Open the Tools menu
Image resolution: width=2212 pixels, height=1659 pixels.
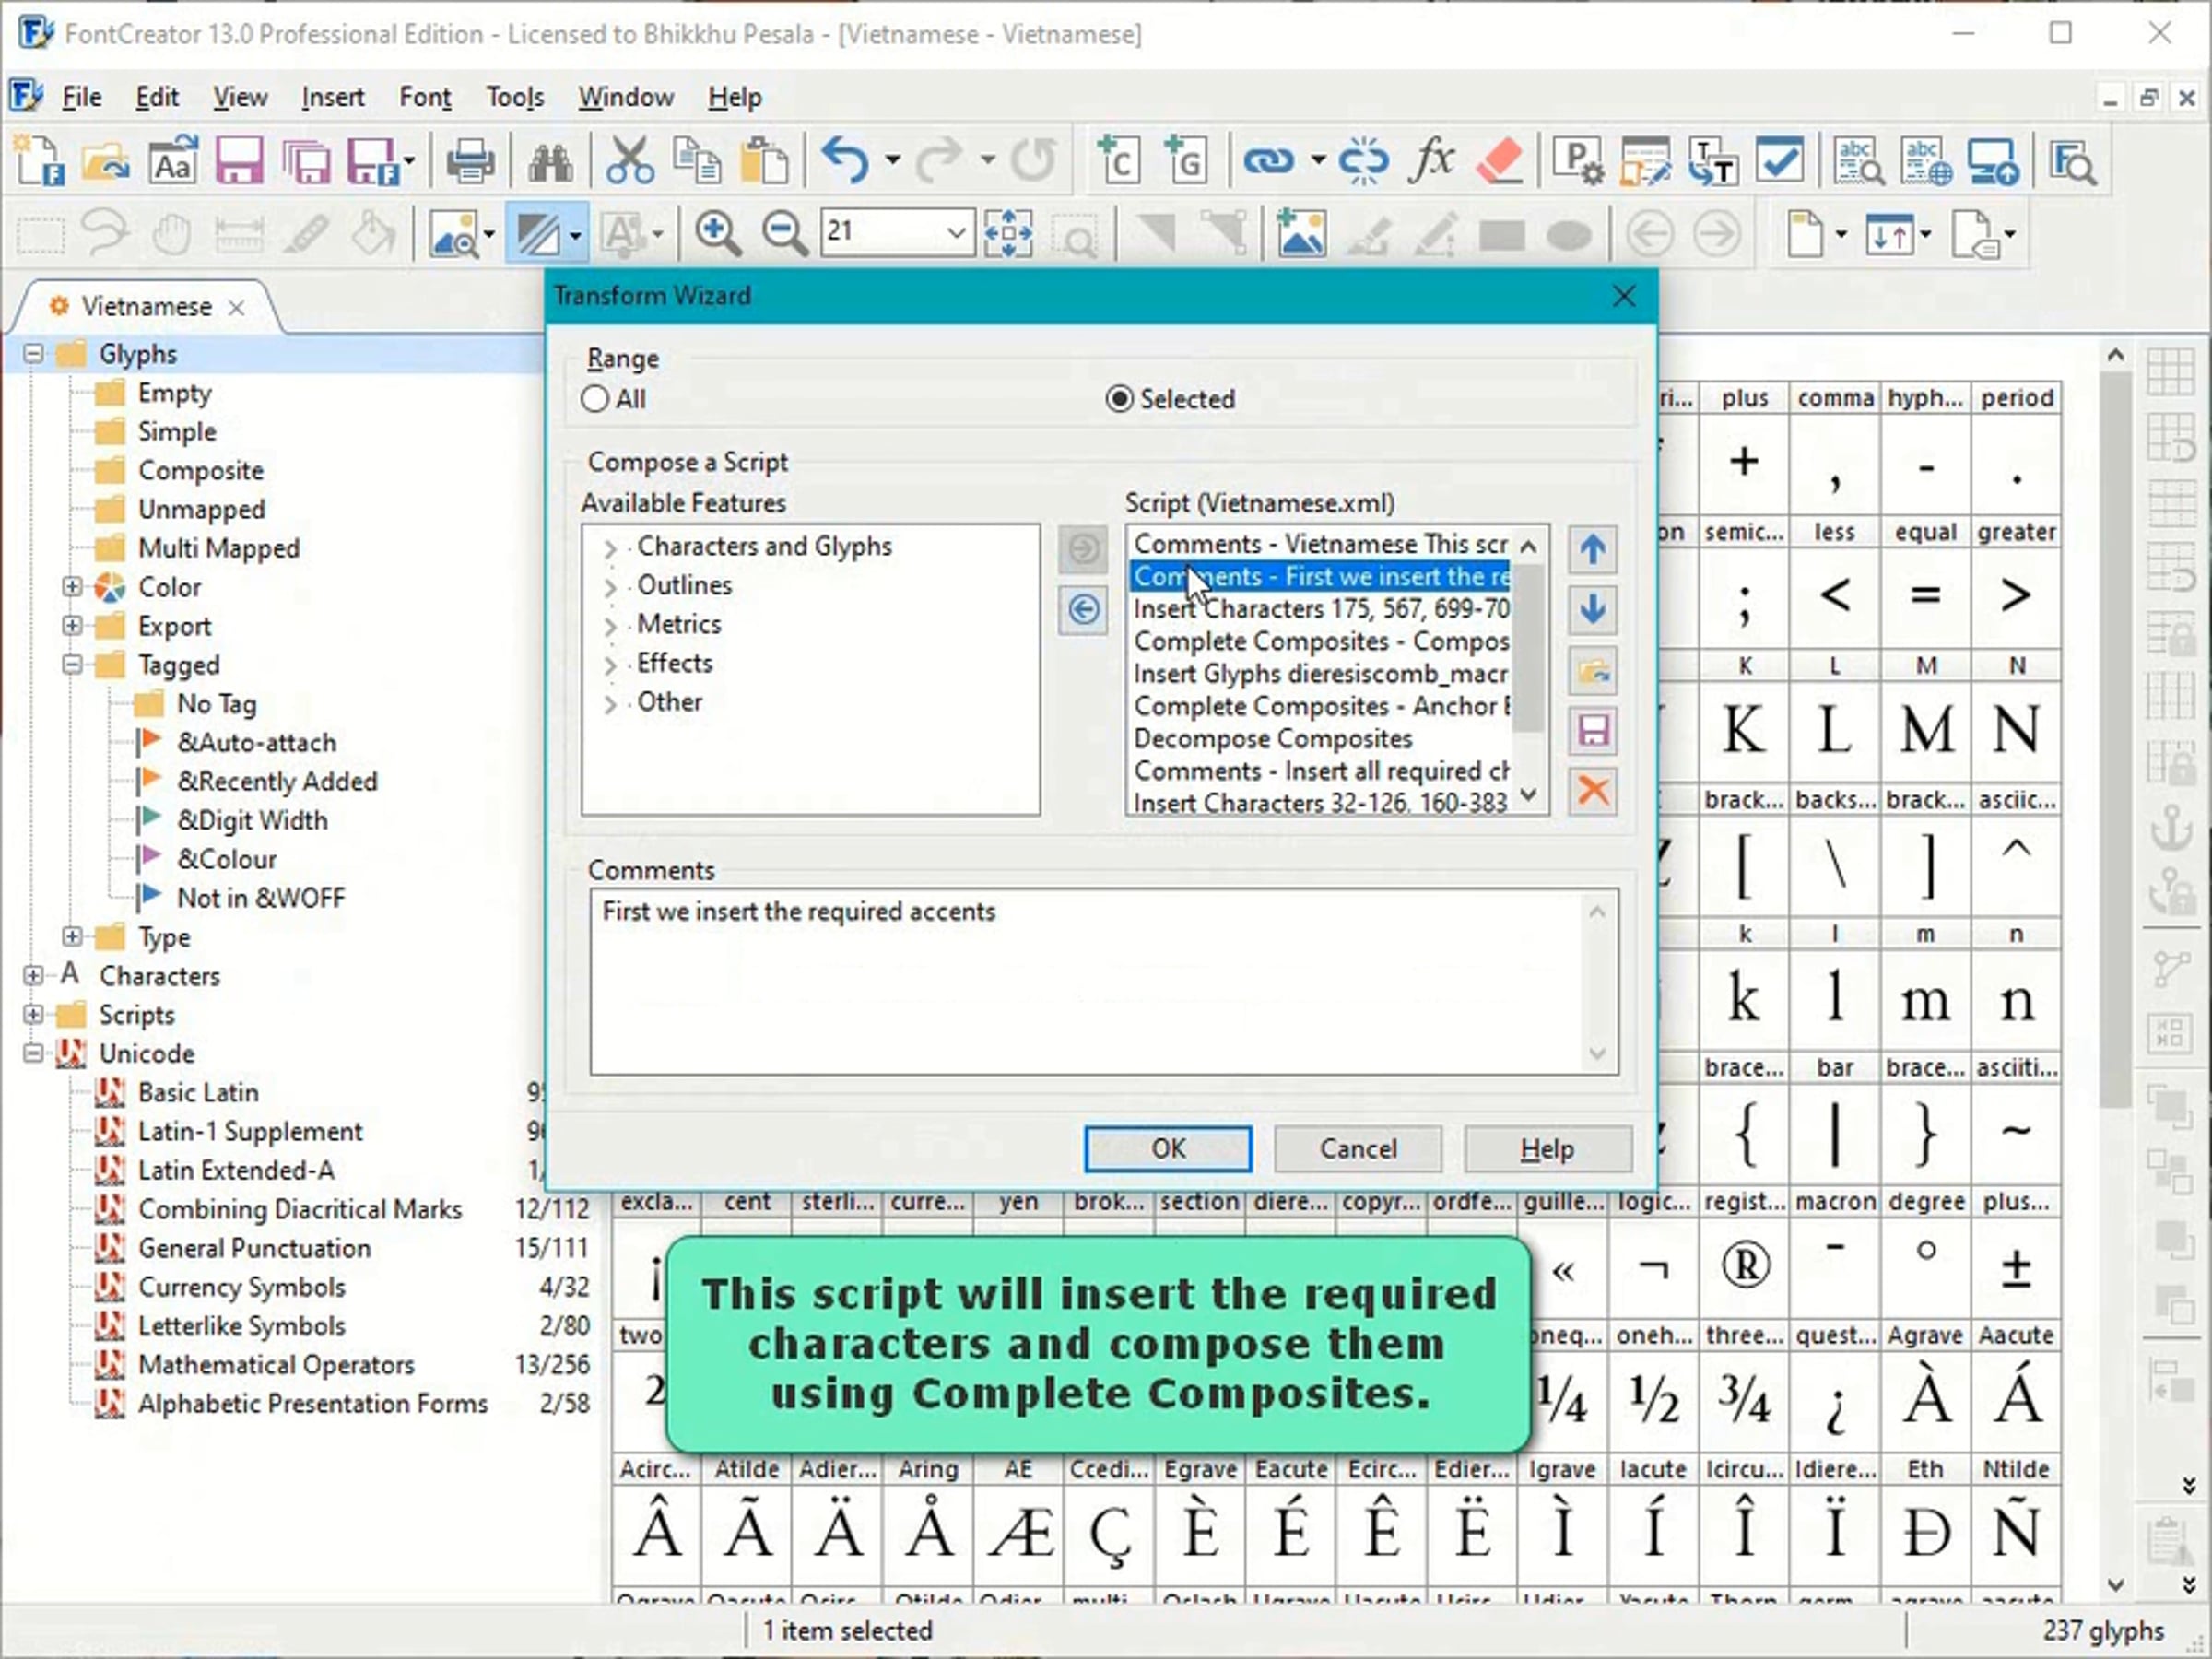pos(514,97)
